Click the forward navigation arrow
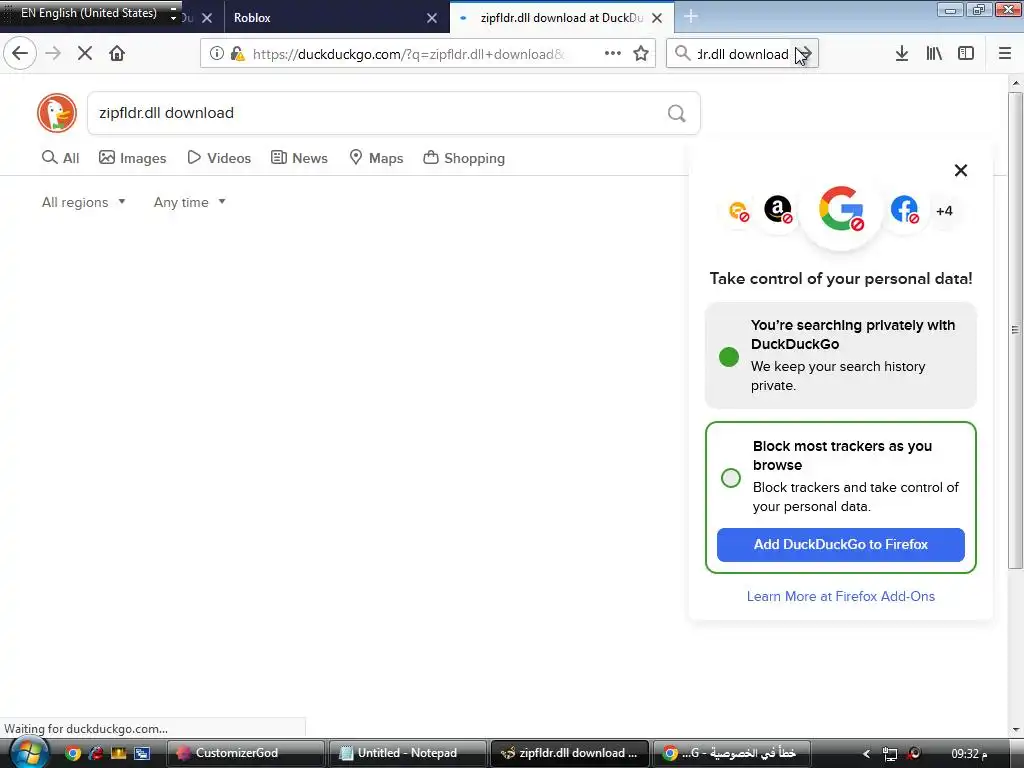The width and height of the screenshot is (1024, 768). pyautogui.click(x=54, y=54)
